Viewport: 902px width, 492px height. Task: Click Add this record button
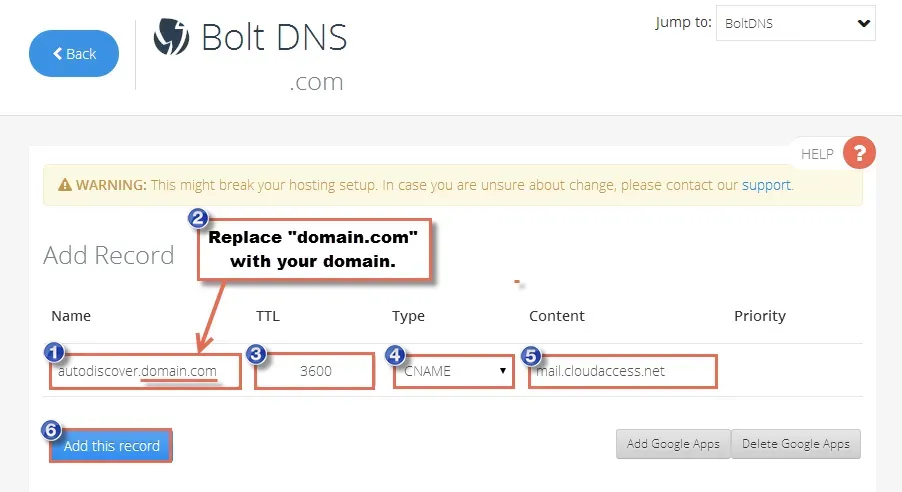(111, 445)
